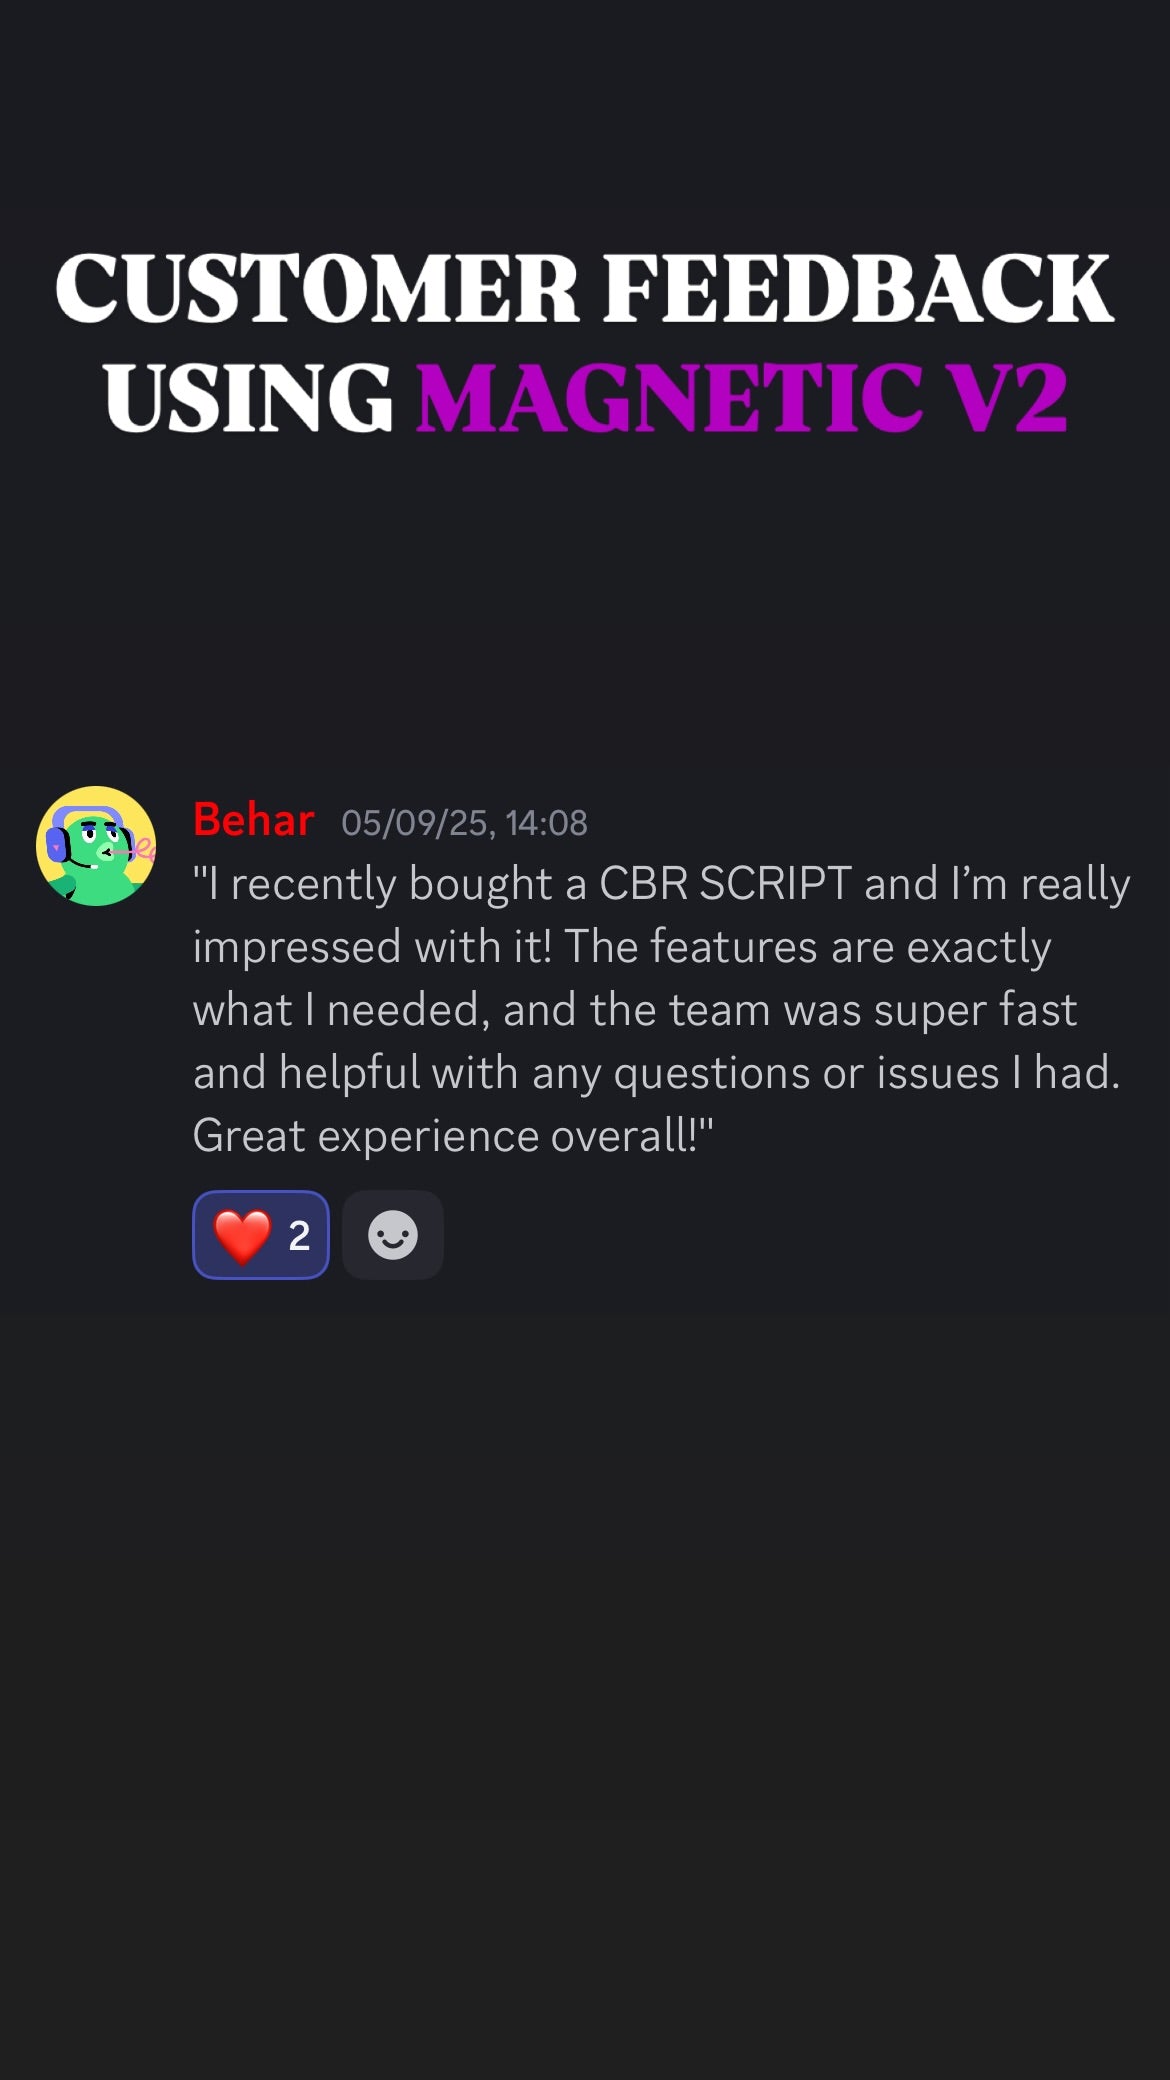Click the word 'features' in the message
1170x2080 pixels.
[734, 947]
